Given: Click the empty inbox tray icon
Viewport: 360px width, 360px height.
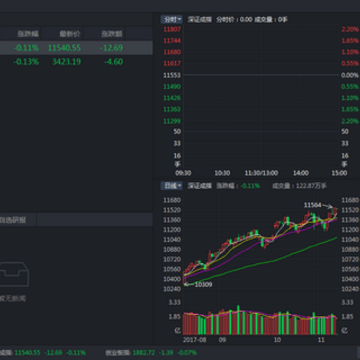Looking at the screenshot, I should [14, 274].
